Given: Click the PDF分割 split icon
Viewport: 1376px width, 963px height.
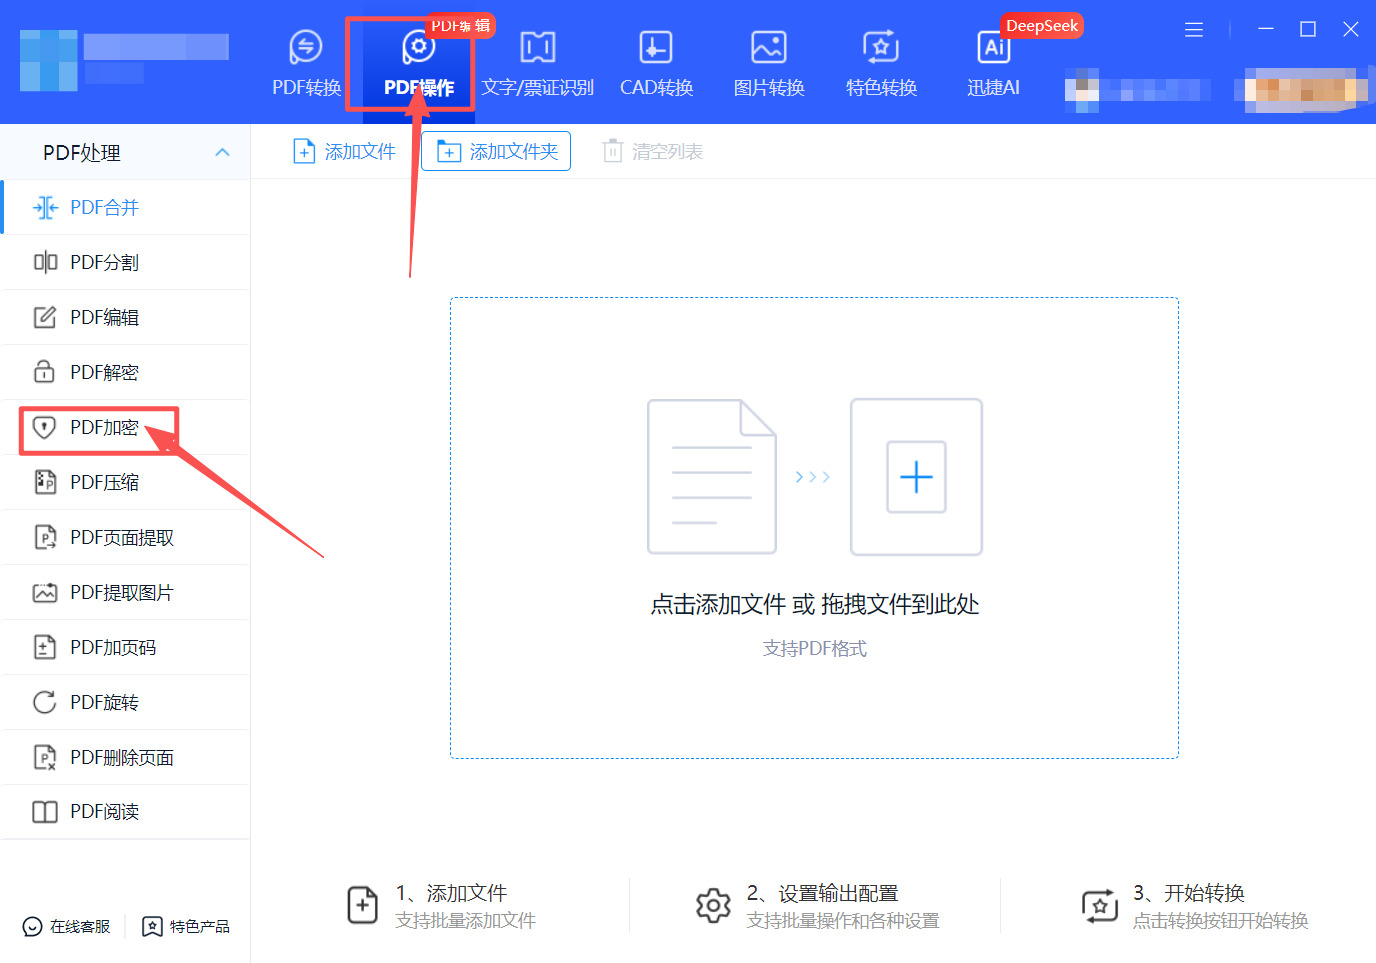Looking at the screenshot, I should tap(45, 262).
